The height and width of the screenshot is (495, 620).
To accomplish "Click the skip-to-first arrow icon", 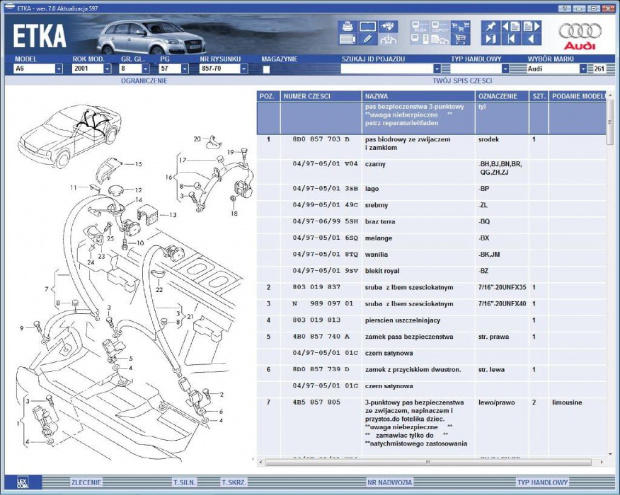I will (511, 39).
